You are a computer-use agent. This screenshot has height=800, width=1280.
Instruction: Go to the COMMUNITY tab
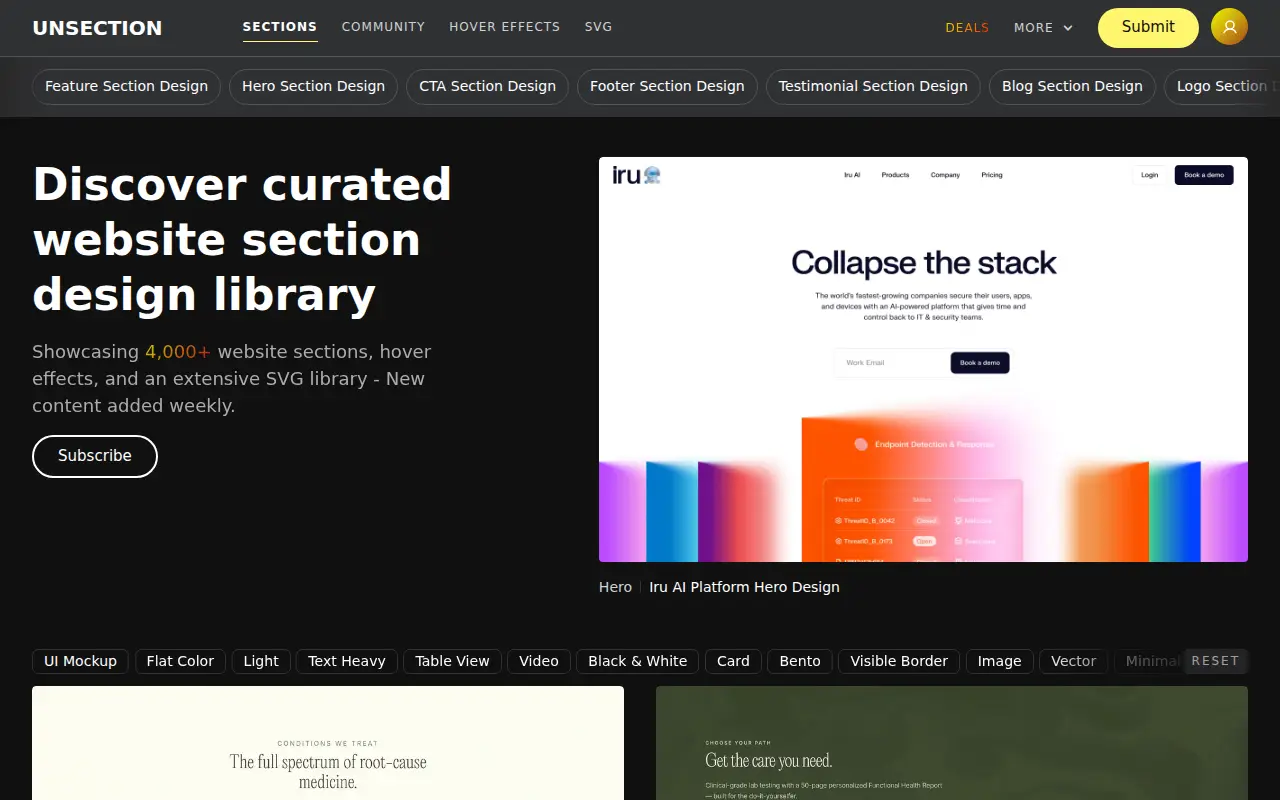[x=383, y=27]
